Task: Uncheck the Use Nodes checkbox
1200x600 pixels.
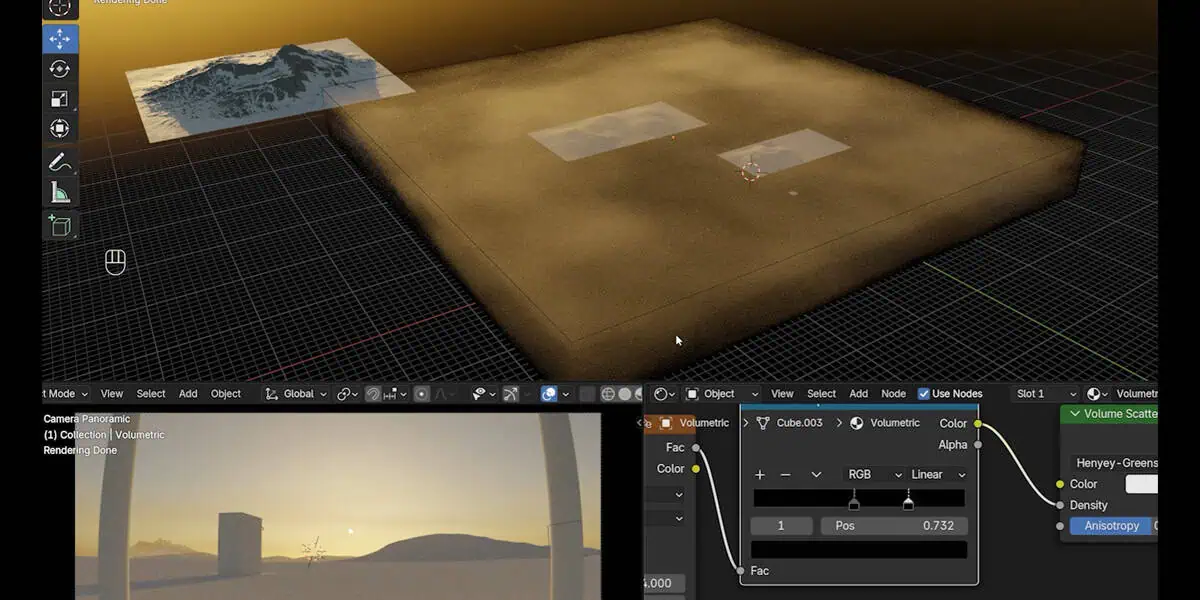Action: [x=923, y=394]
